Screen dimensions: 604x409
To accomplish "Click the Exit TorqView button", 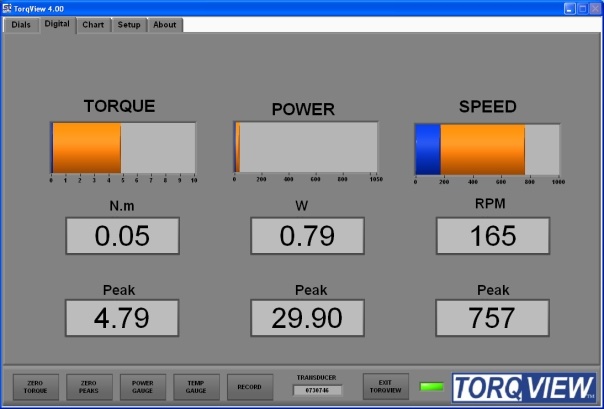I will click(x=386, y=387).
